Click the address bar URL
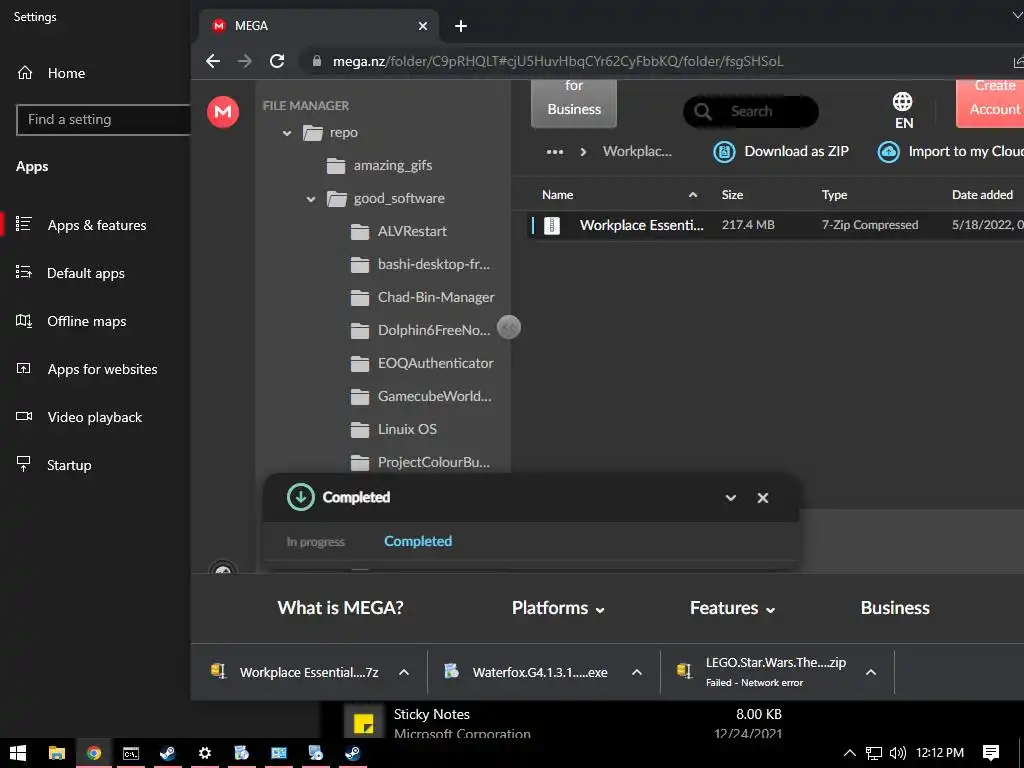1024x768 pixels. click(x=558, y=61)
